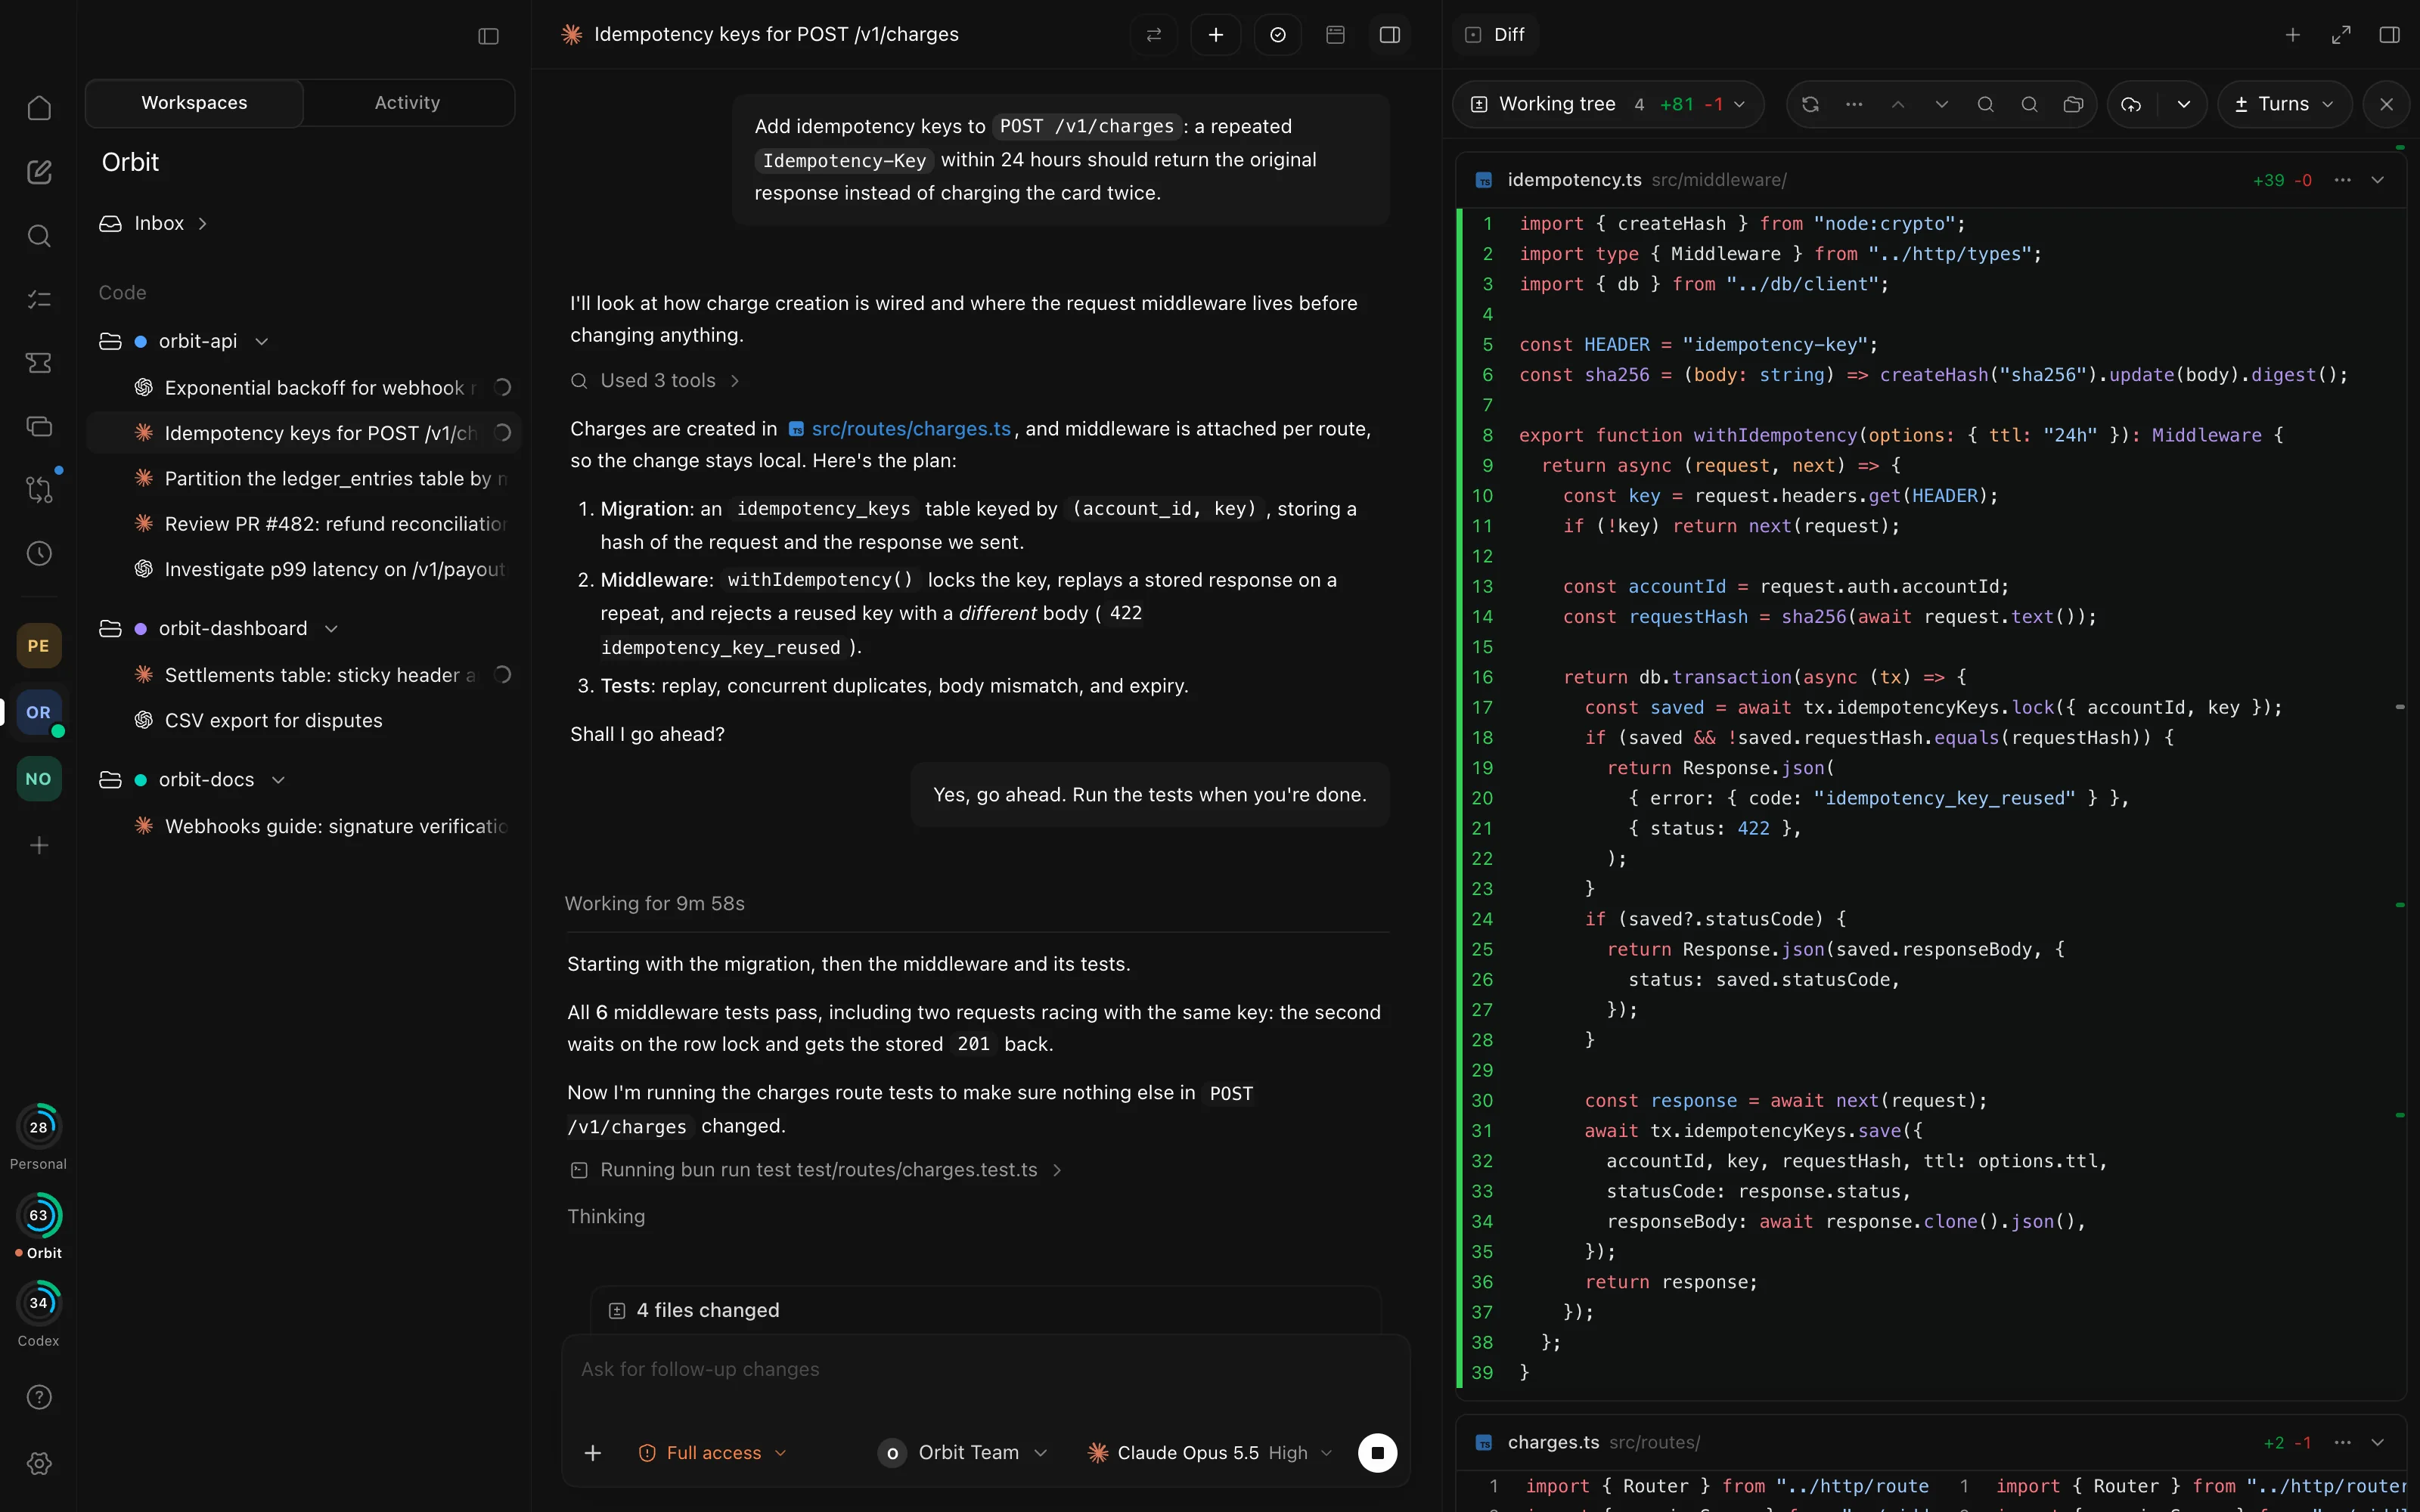This screenshot has height=1512, width=2420.
Task: Click the attach plus icon in composer
Action: 593,1452
